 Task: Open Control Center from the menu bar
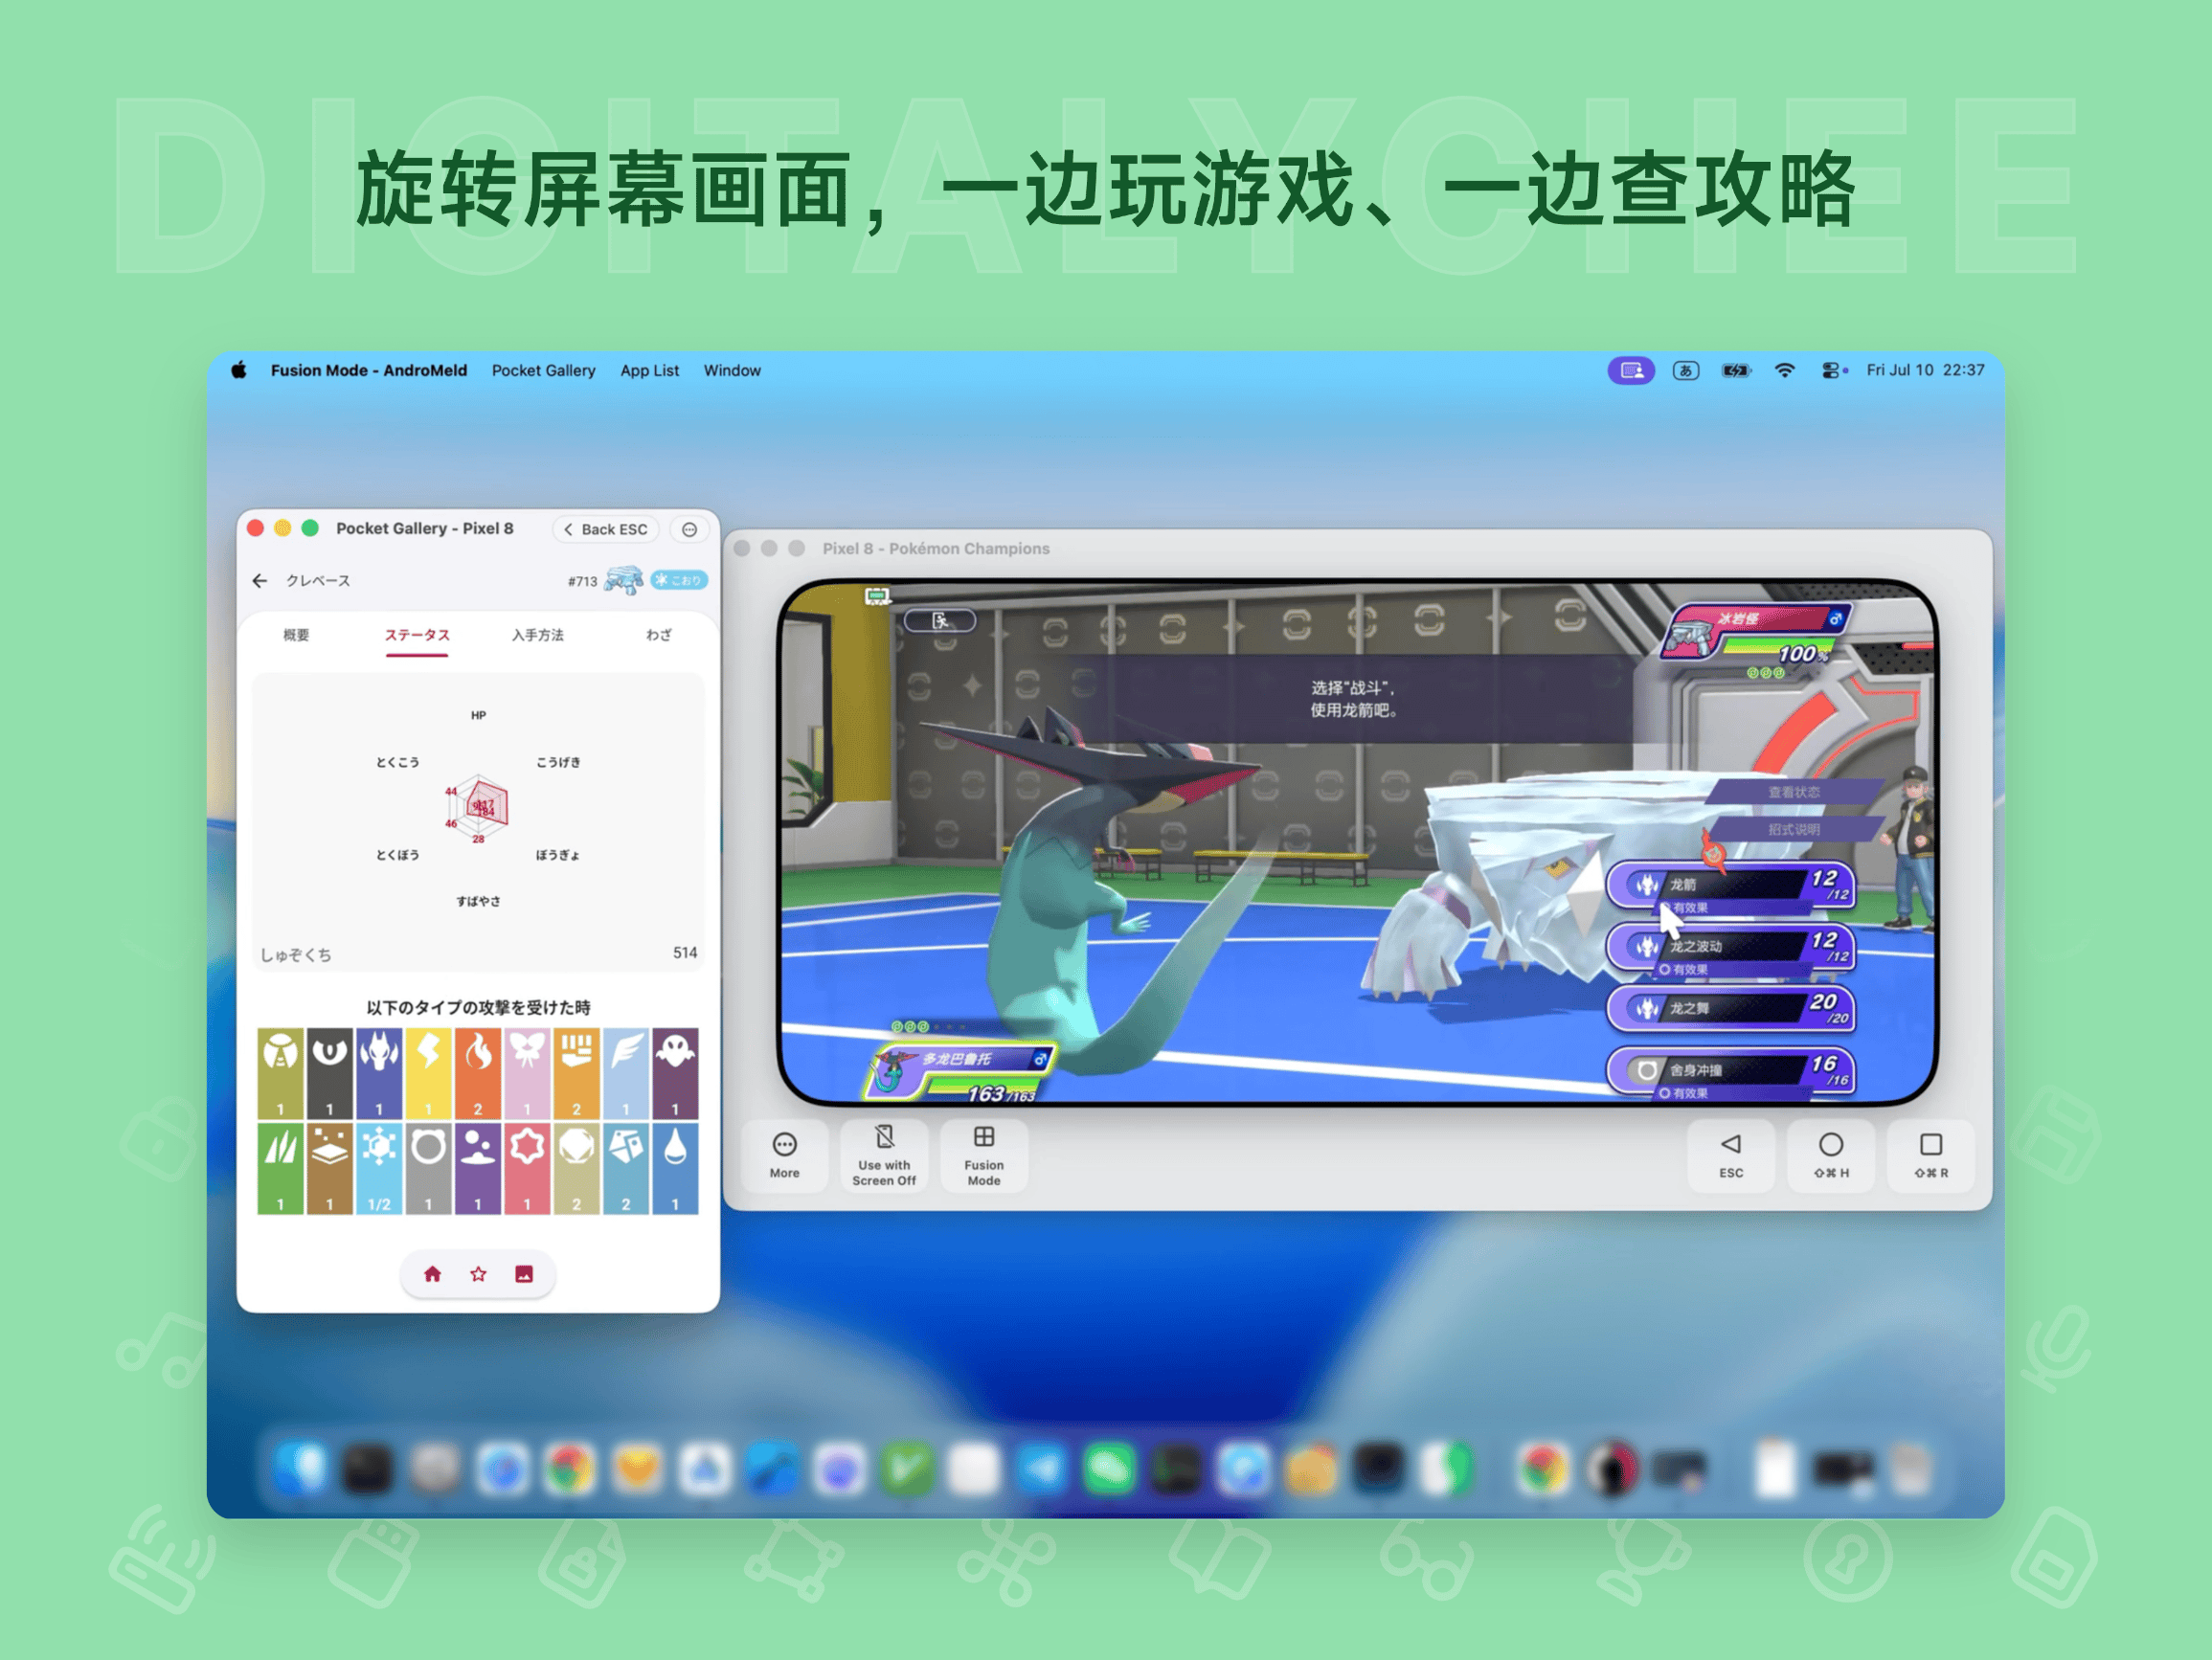[1833, 370]
